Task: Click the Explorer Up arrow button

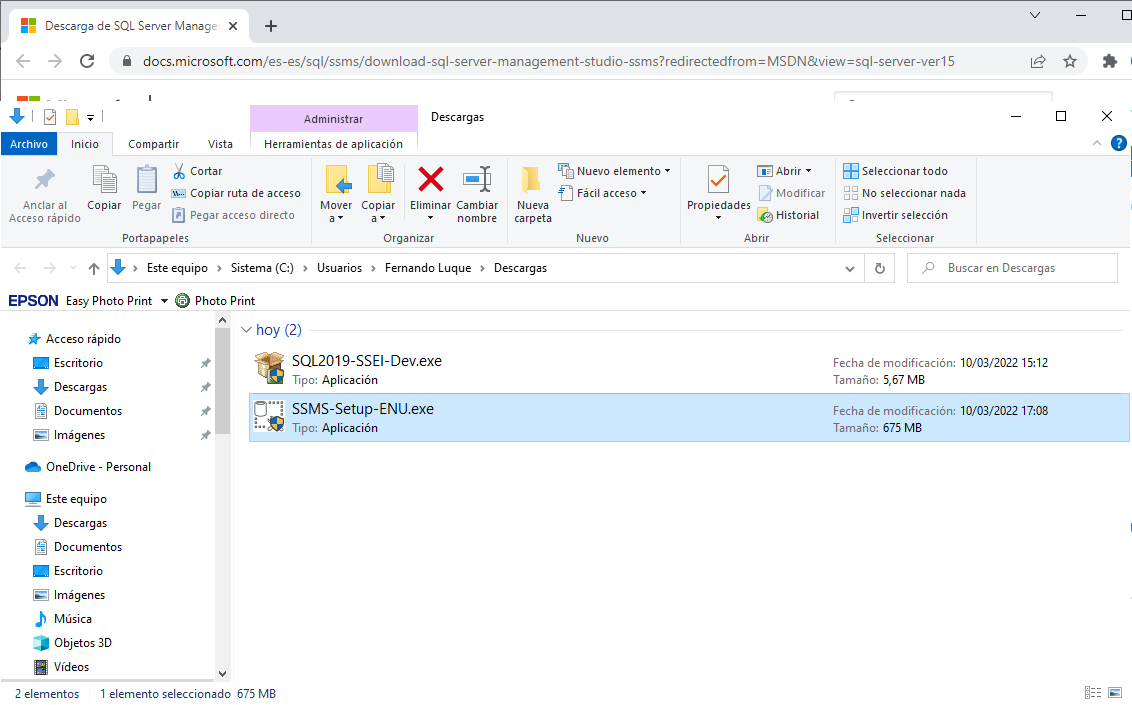Action: point(94,268)
